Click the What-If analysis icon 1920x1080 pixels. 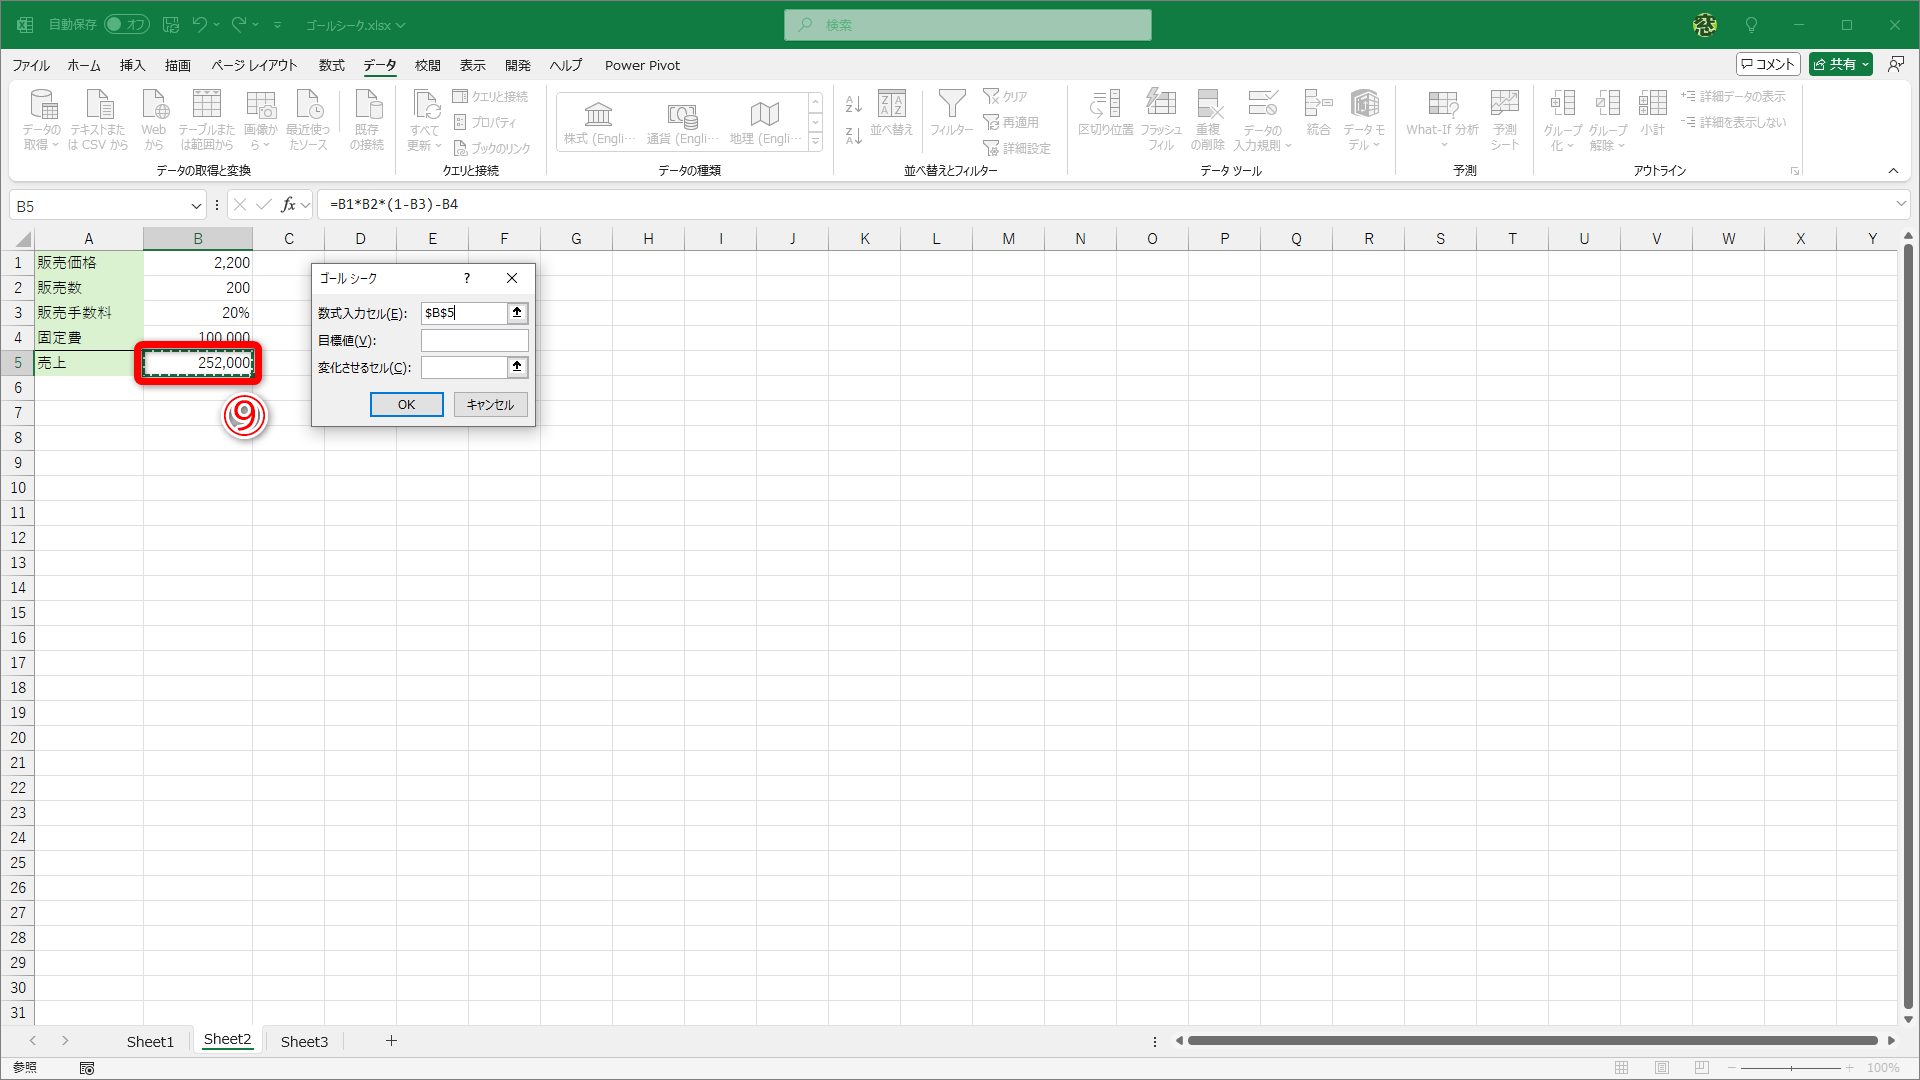(1442, 104)
